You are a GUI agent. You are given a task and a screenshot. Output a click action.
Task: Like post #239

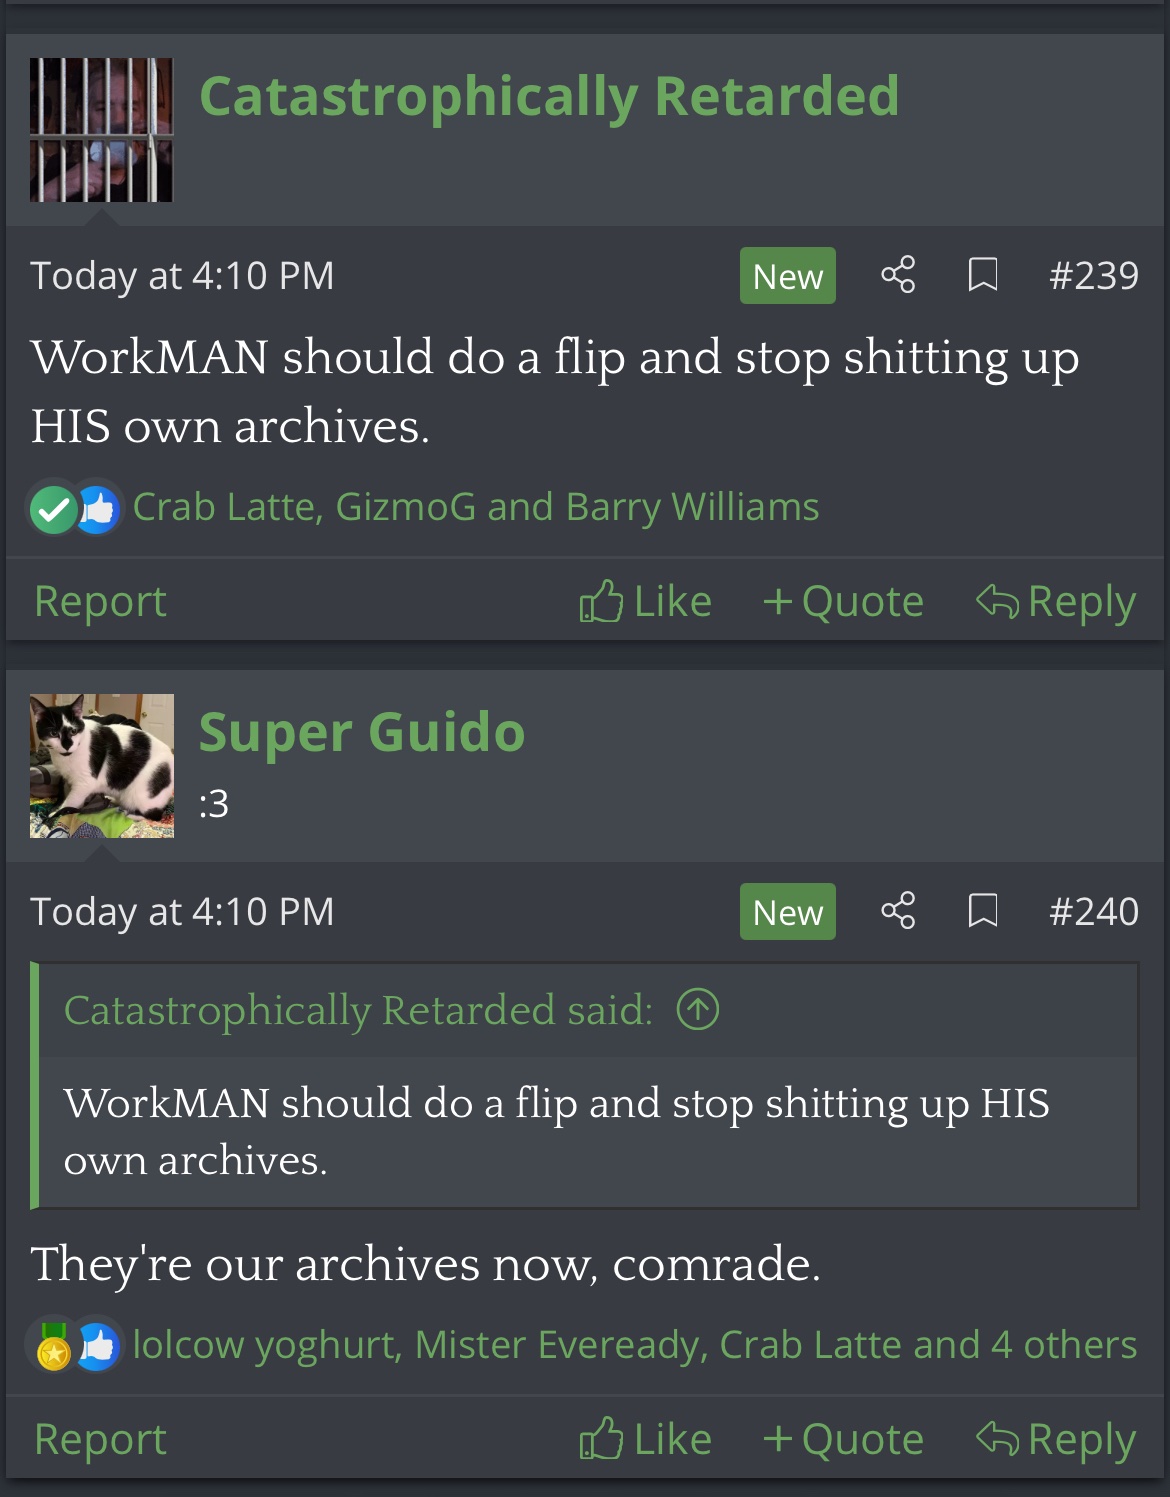point(646,601)
